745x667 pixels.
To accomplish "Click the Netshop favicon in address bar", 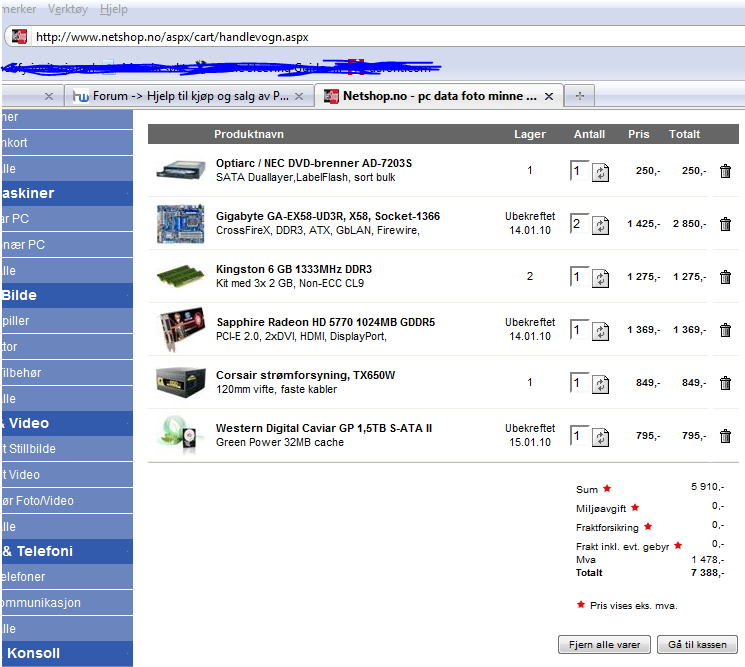I will point(19,37).
